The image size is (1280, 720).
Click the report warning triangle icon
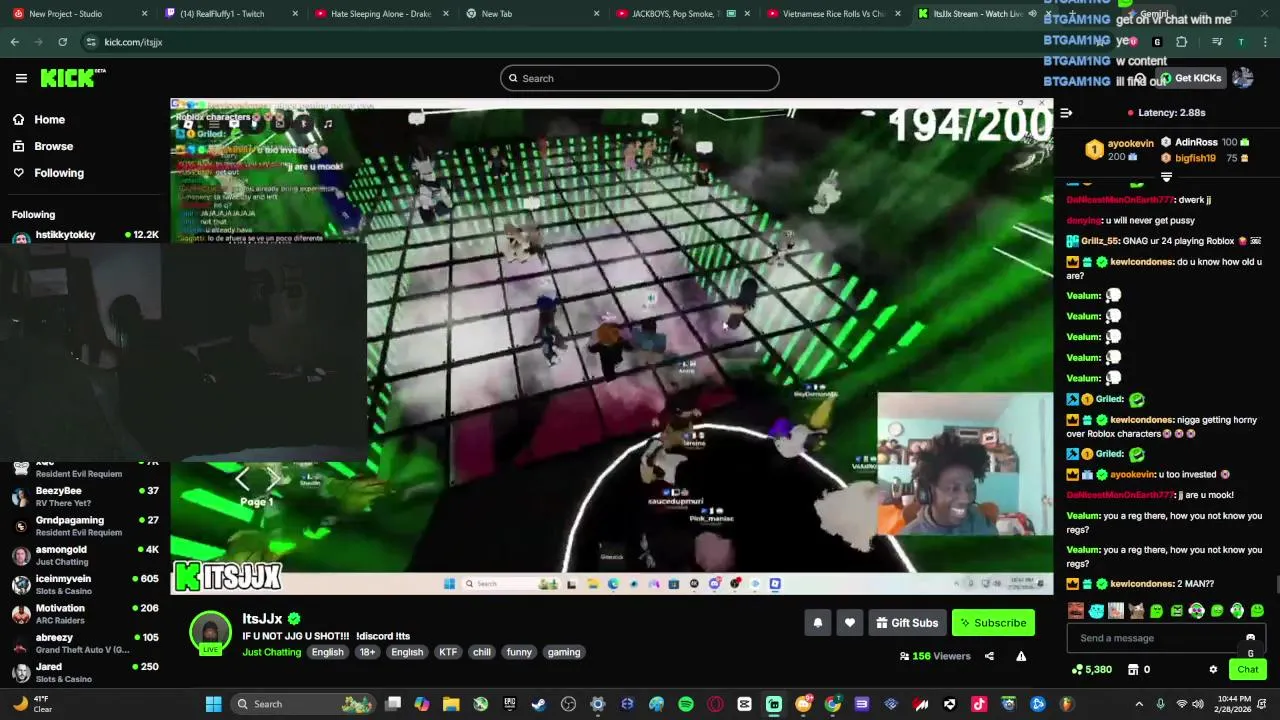pos(1021,656)
